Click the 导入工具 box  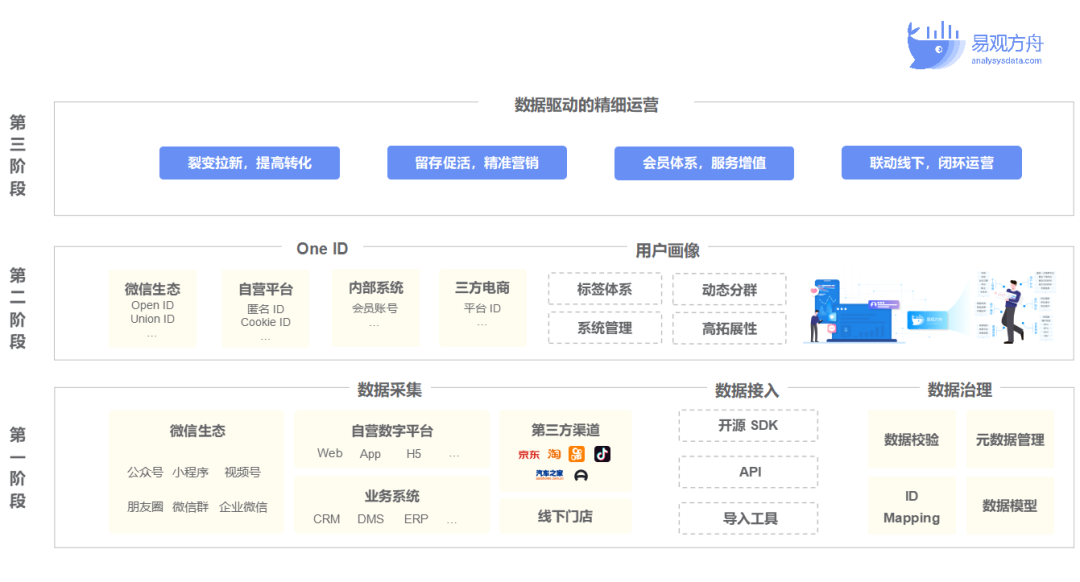click(748, 518)
